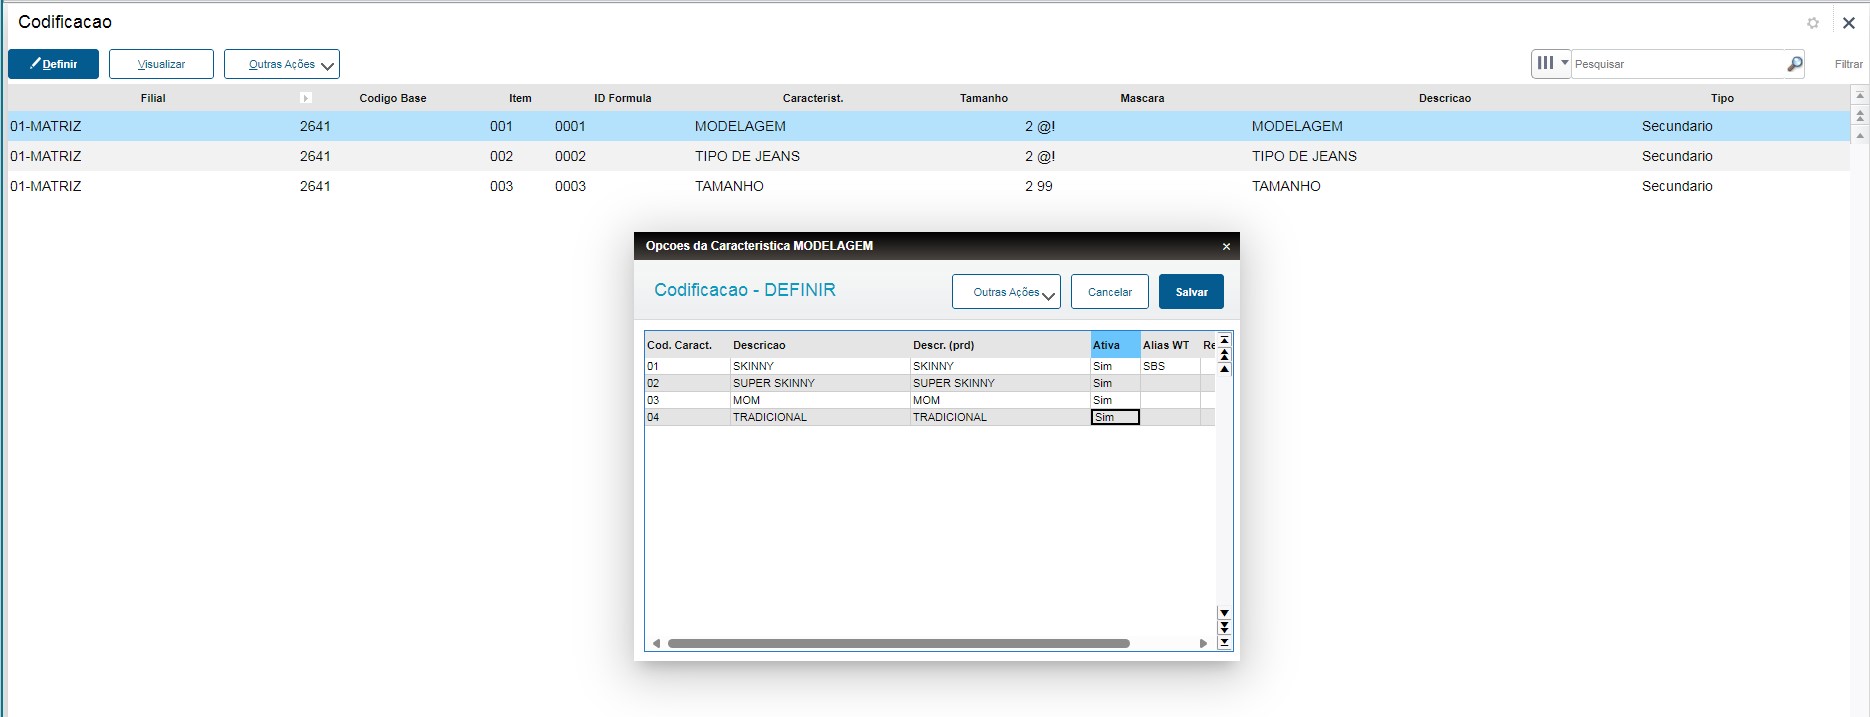Image resolution: width=1870 pixels, height=717 pixels.
Task: Close the Opcoes da Caracteristica MODELAGEM dialog
Action: point(1226,246)
